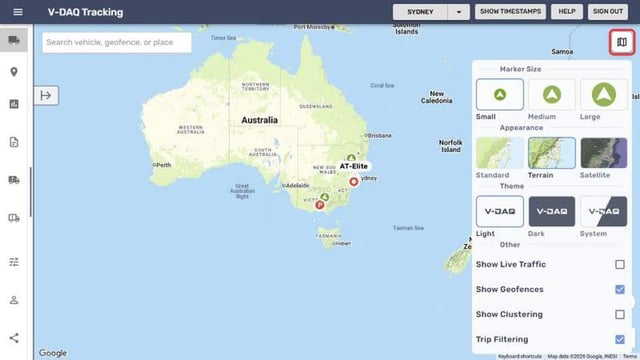
Task: Open the reports document sidebar icon
Action: 14,142
